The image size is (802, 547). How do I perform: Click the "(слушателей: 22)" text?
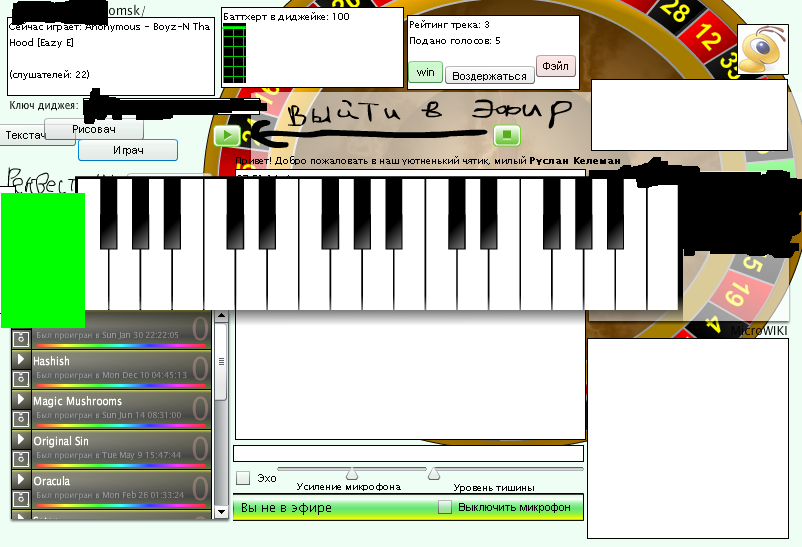point(49,75)
